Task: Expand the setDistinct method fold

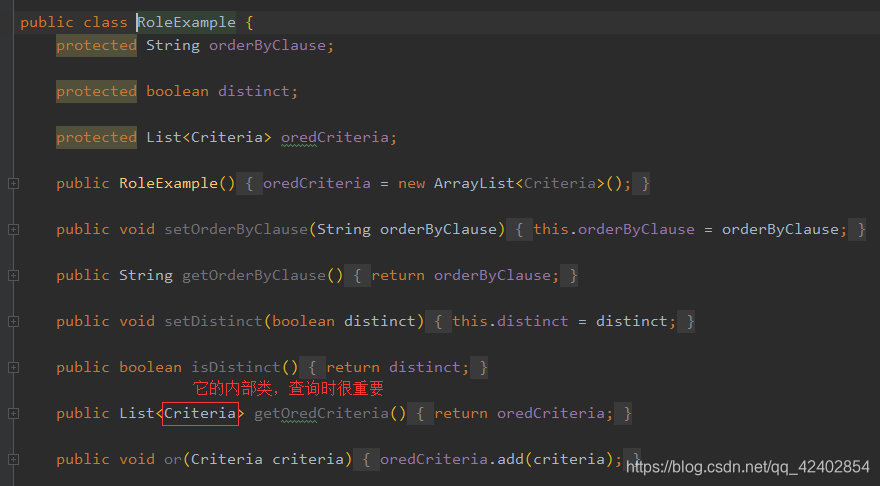Action: point(13,322)
